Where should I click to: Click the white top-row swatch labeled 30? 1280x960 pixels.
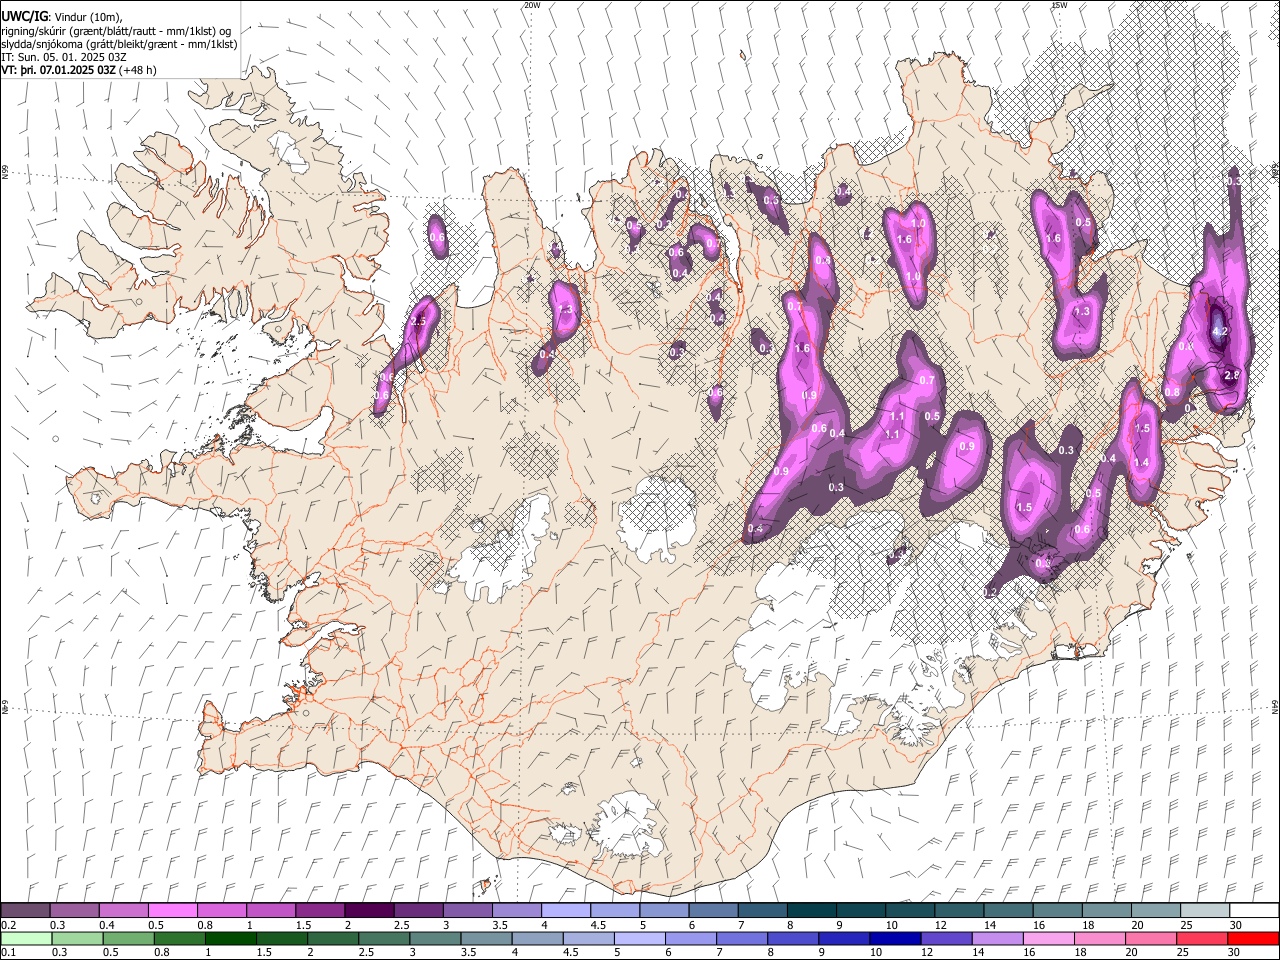point(1254,911)
